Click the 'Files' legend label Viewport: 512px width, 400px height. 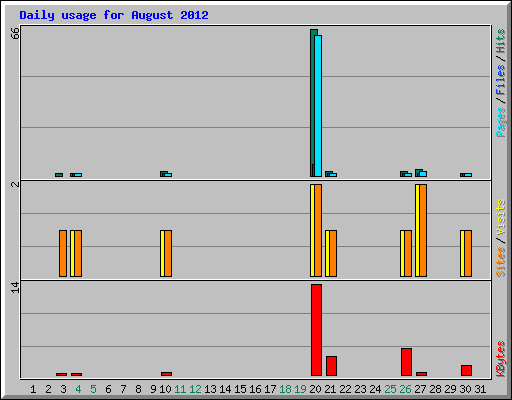pyautogui.click(x=500, y=80)
